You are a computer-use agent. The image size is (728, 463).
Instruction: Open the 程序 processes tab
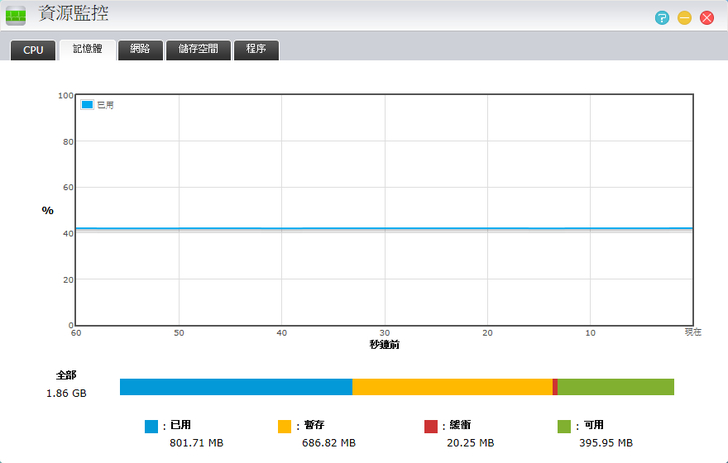point(256,50)
